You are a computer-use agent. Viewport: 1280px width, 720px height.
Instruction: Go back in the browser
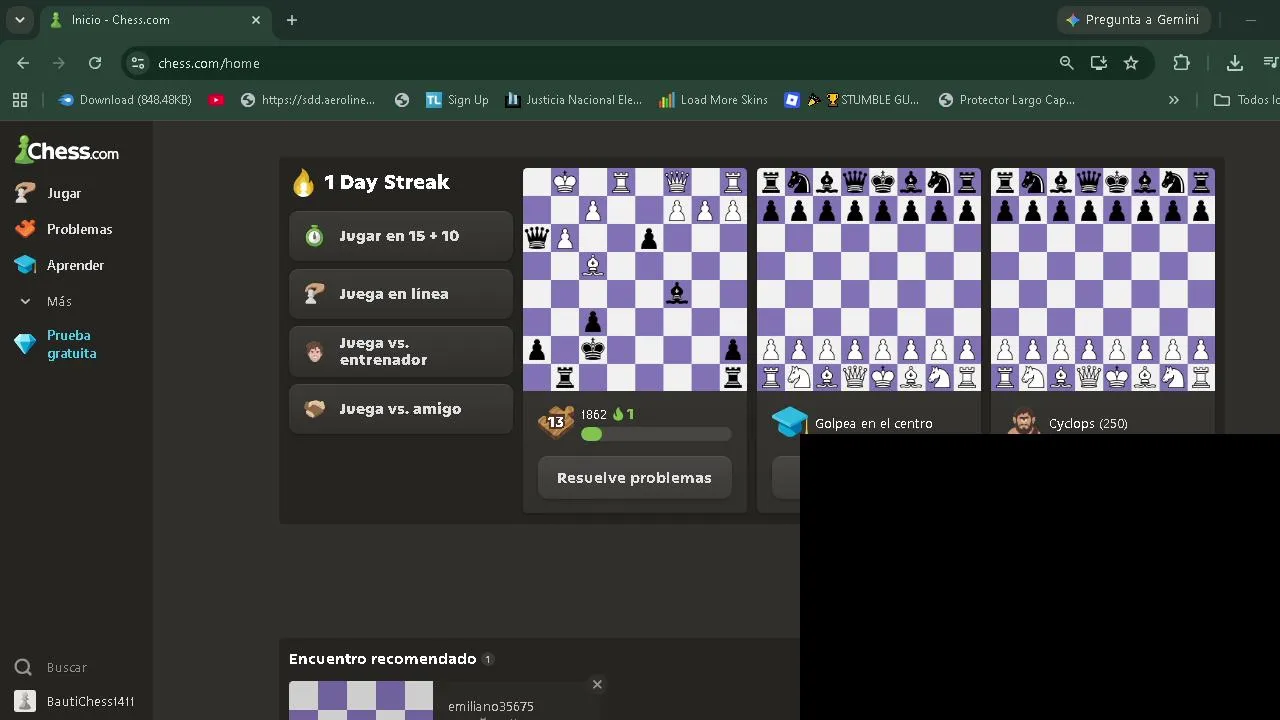23,63
